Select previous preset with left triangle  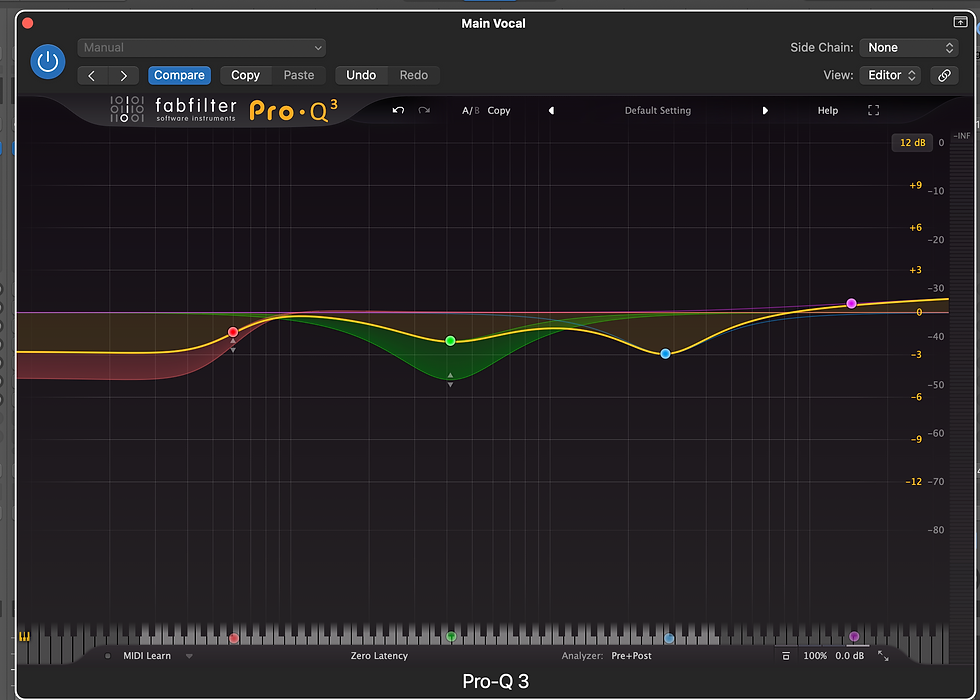point(551,111)
